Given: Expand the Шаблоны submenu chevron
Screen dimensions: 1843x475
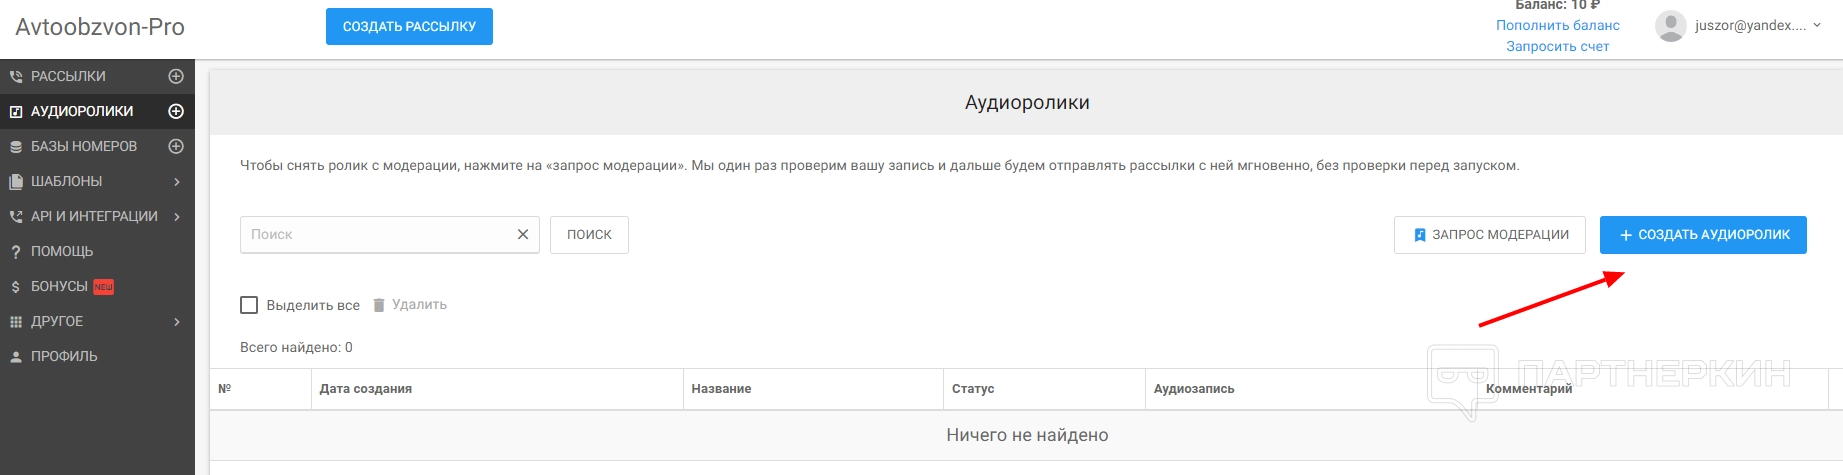Looking at the screenshot, I should pos(177,182).
